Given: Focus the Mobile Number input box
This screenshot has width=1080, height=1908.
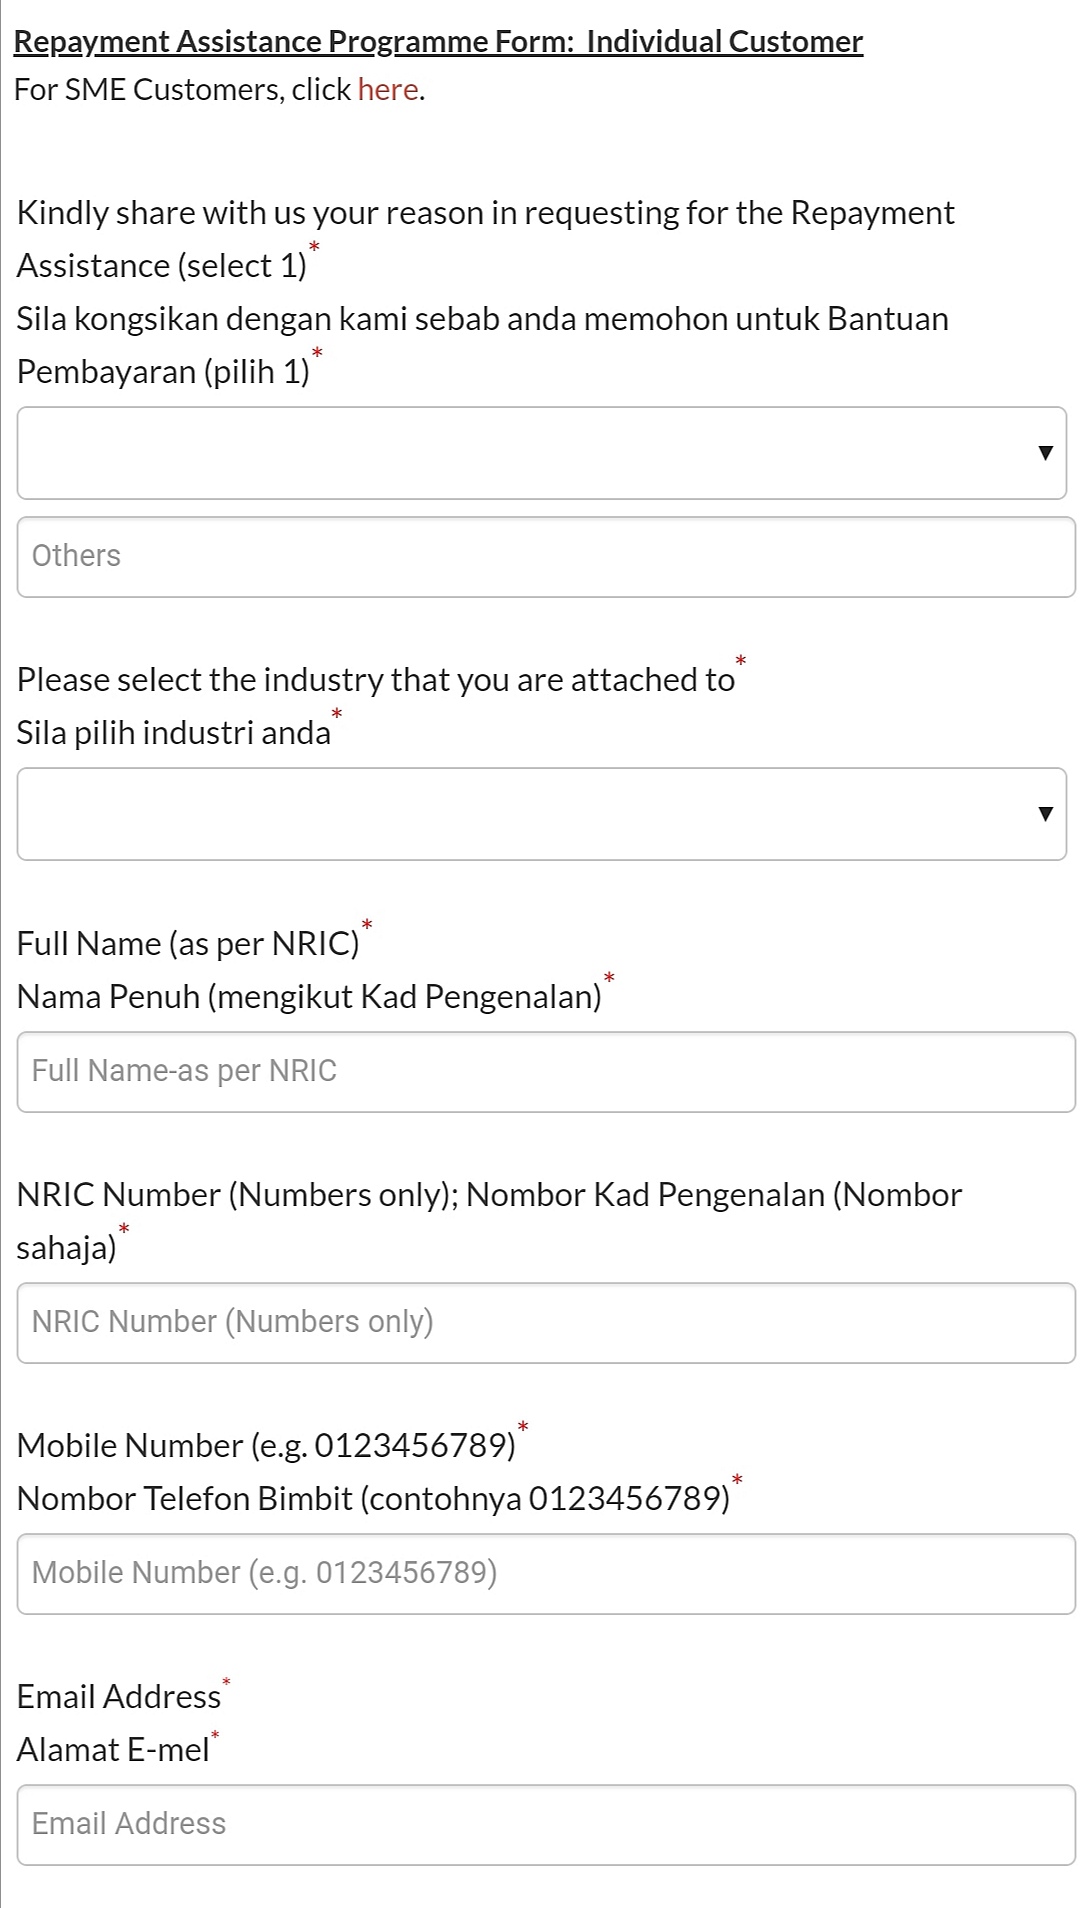Looking at the screenshot, I should [545, 1574].
